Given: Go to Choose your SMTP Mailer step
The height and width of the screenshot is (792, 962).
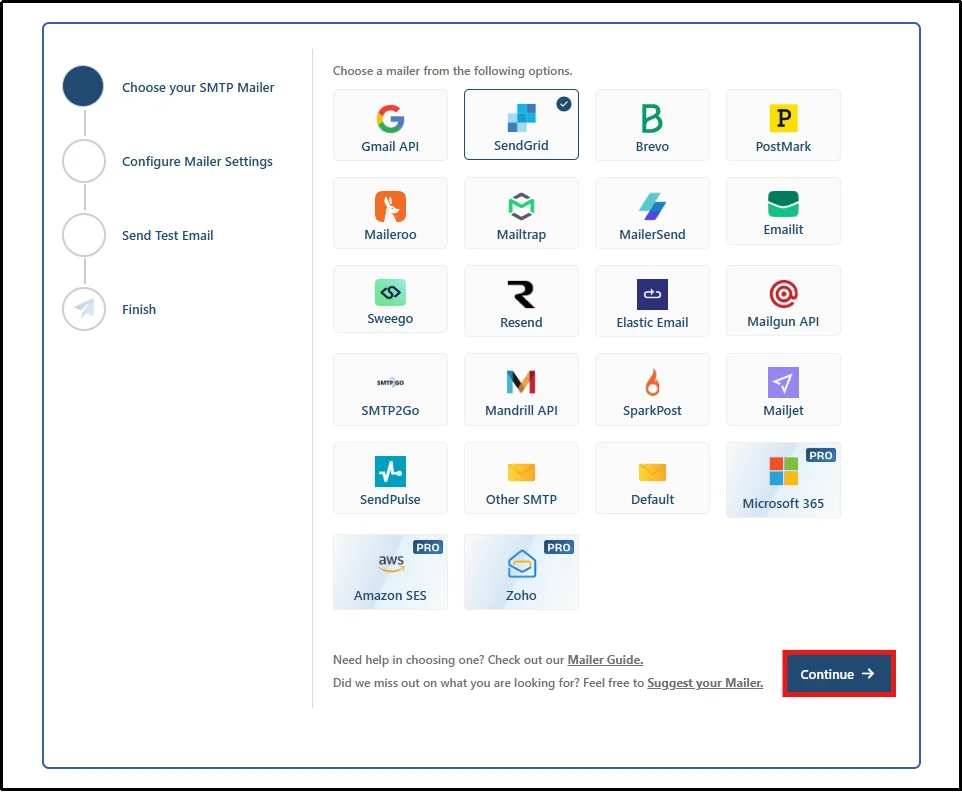Looking at the screenshot, I should tap(198, 87).
